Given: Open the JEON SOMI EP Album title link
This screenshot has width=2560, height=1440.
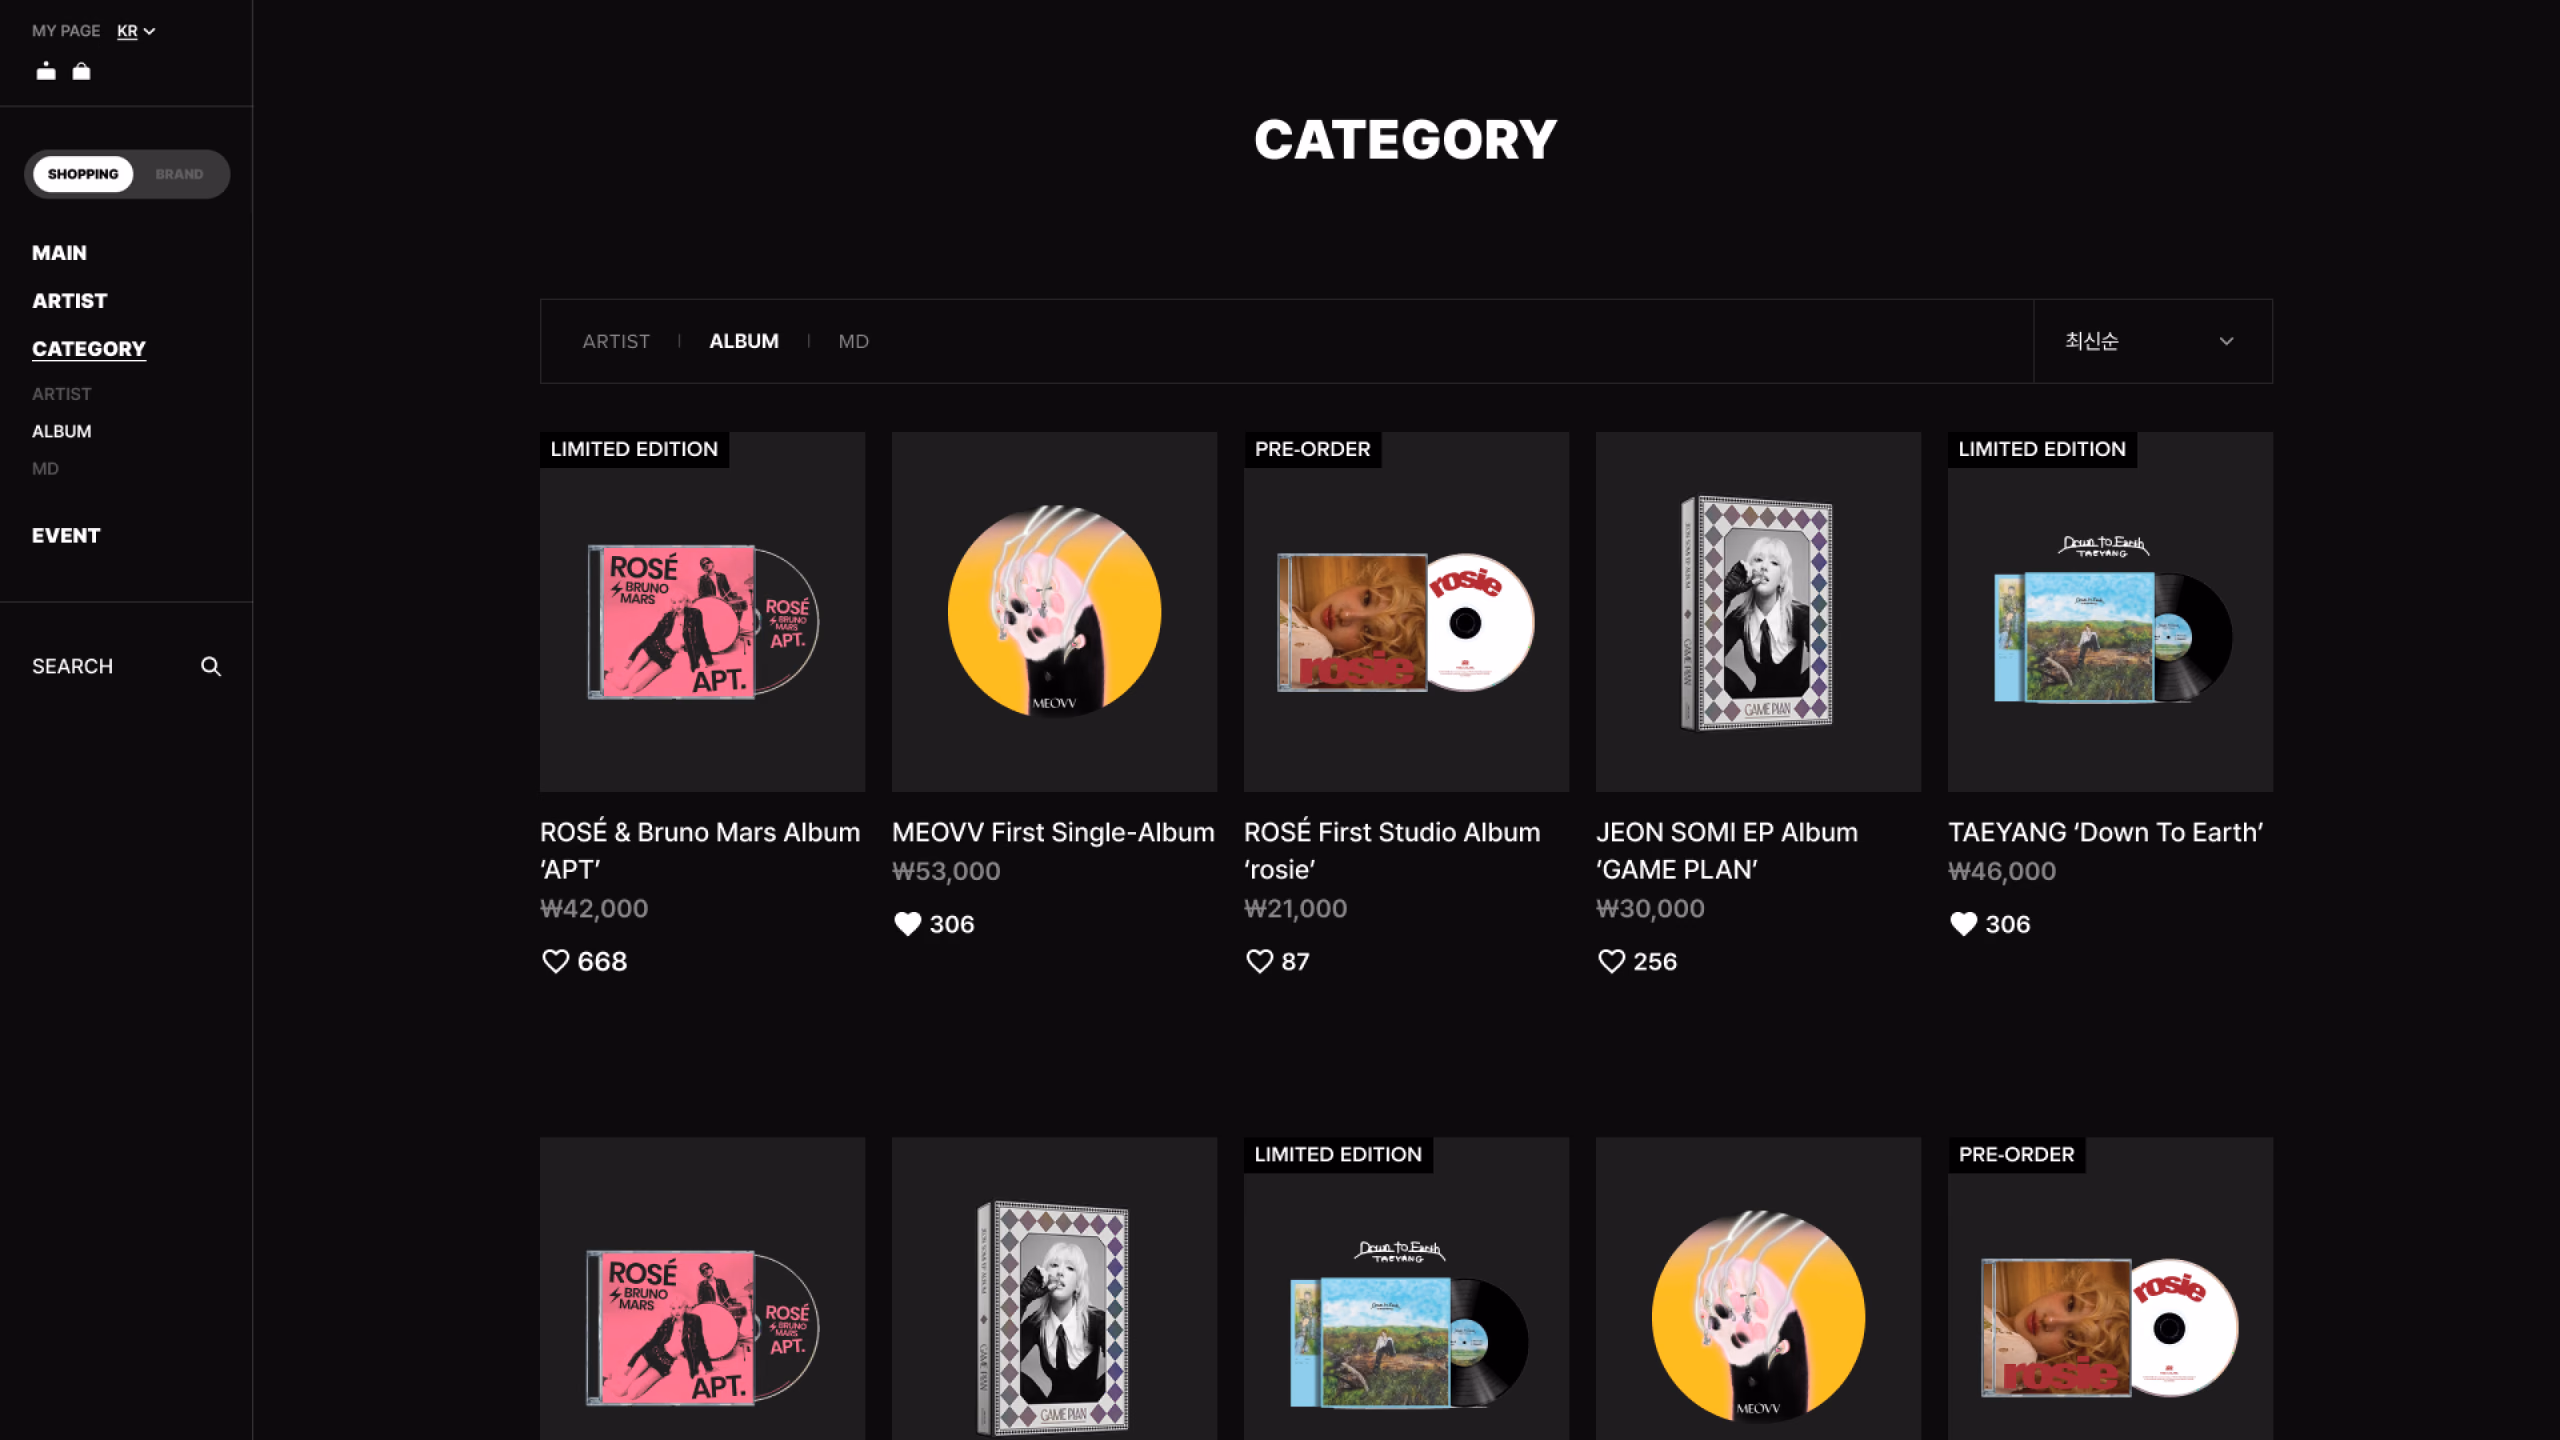Looking at the screenshot, I should (1727, 850).
